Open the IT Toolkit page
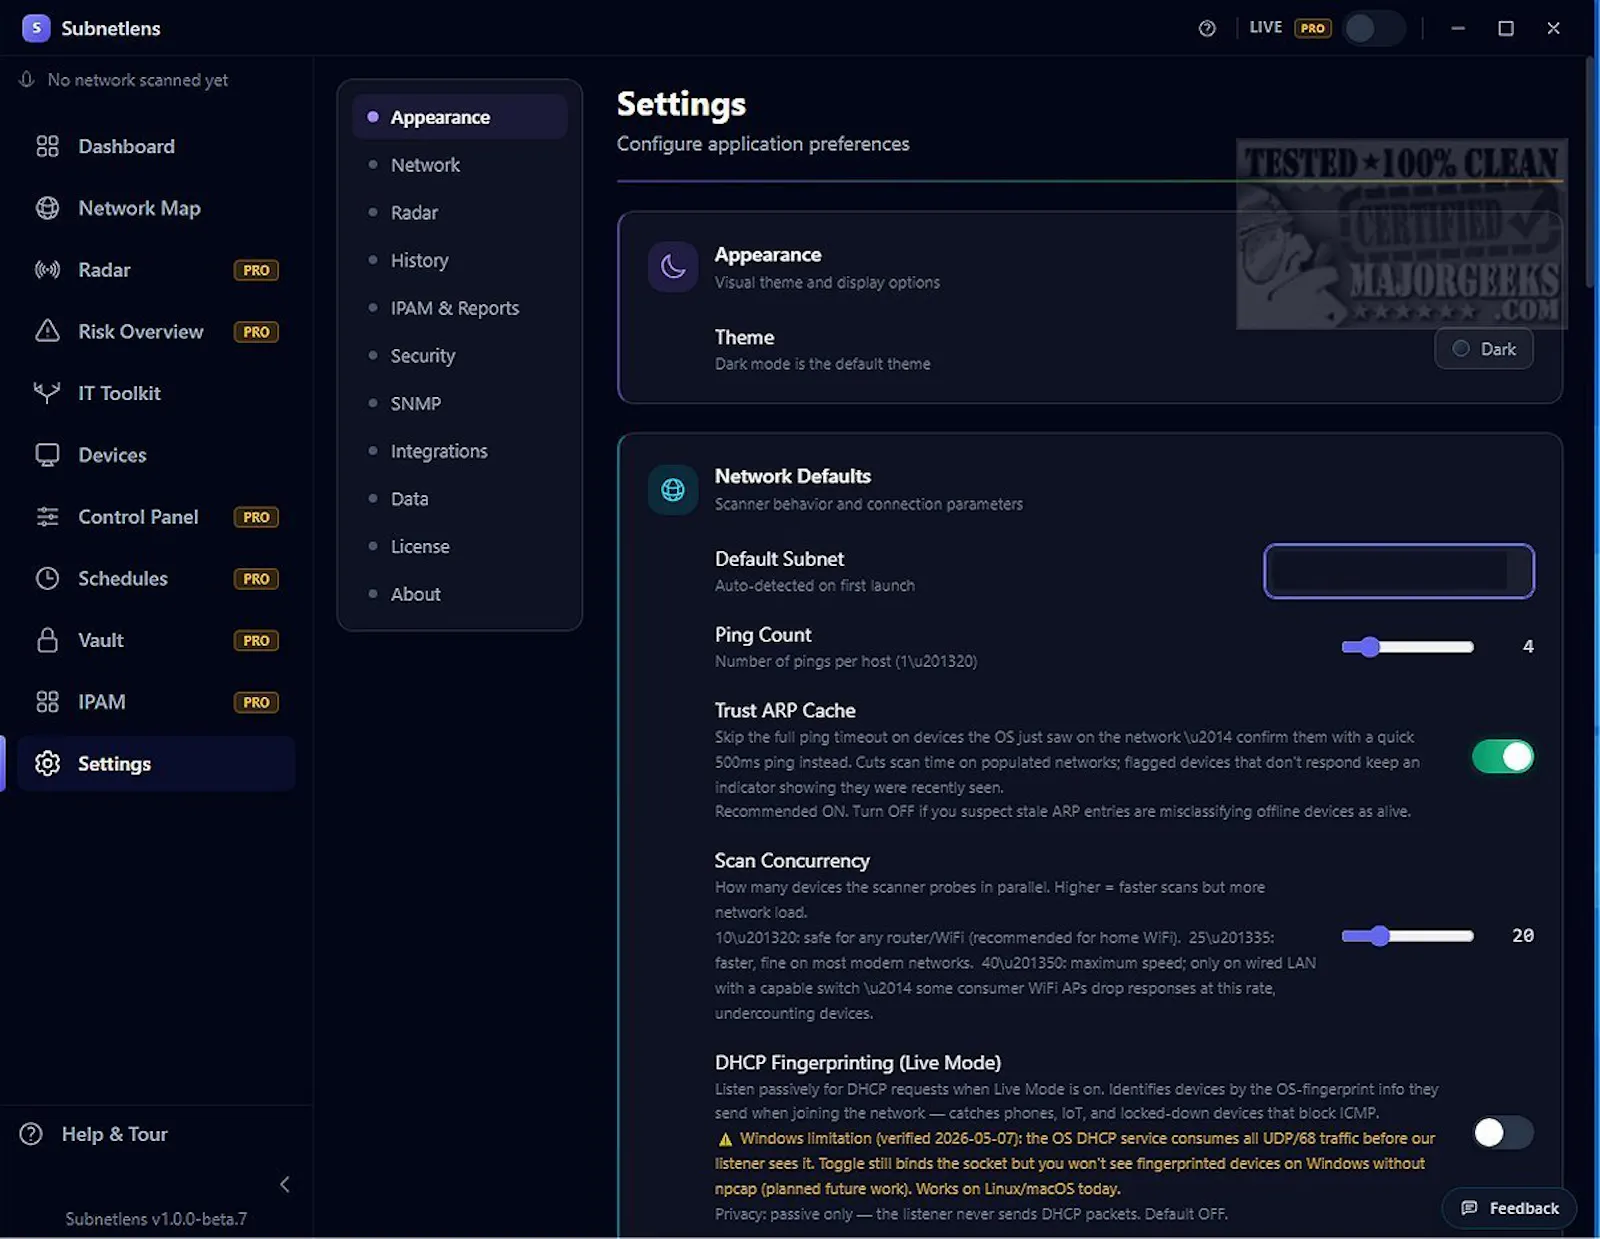Screen dimensions: 1600x1239 (x=157, y=393)
